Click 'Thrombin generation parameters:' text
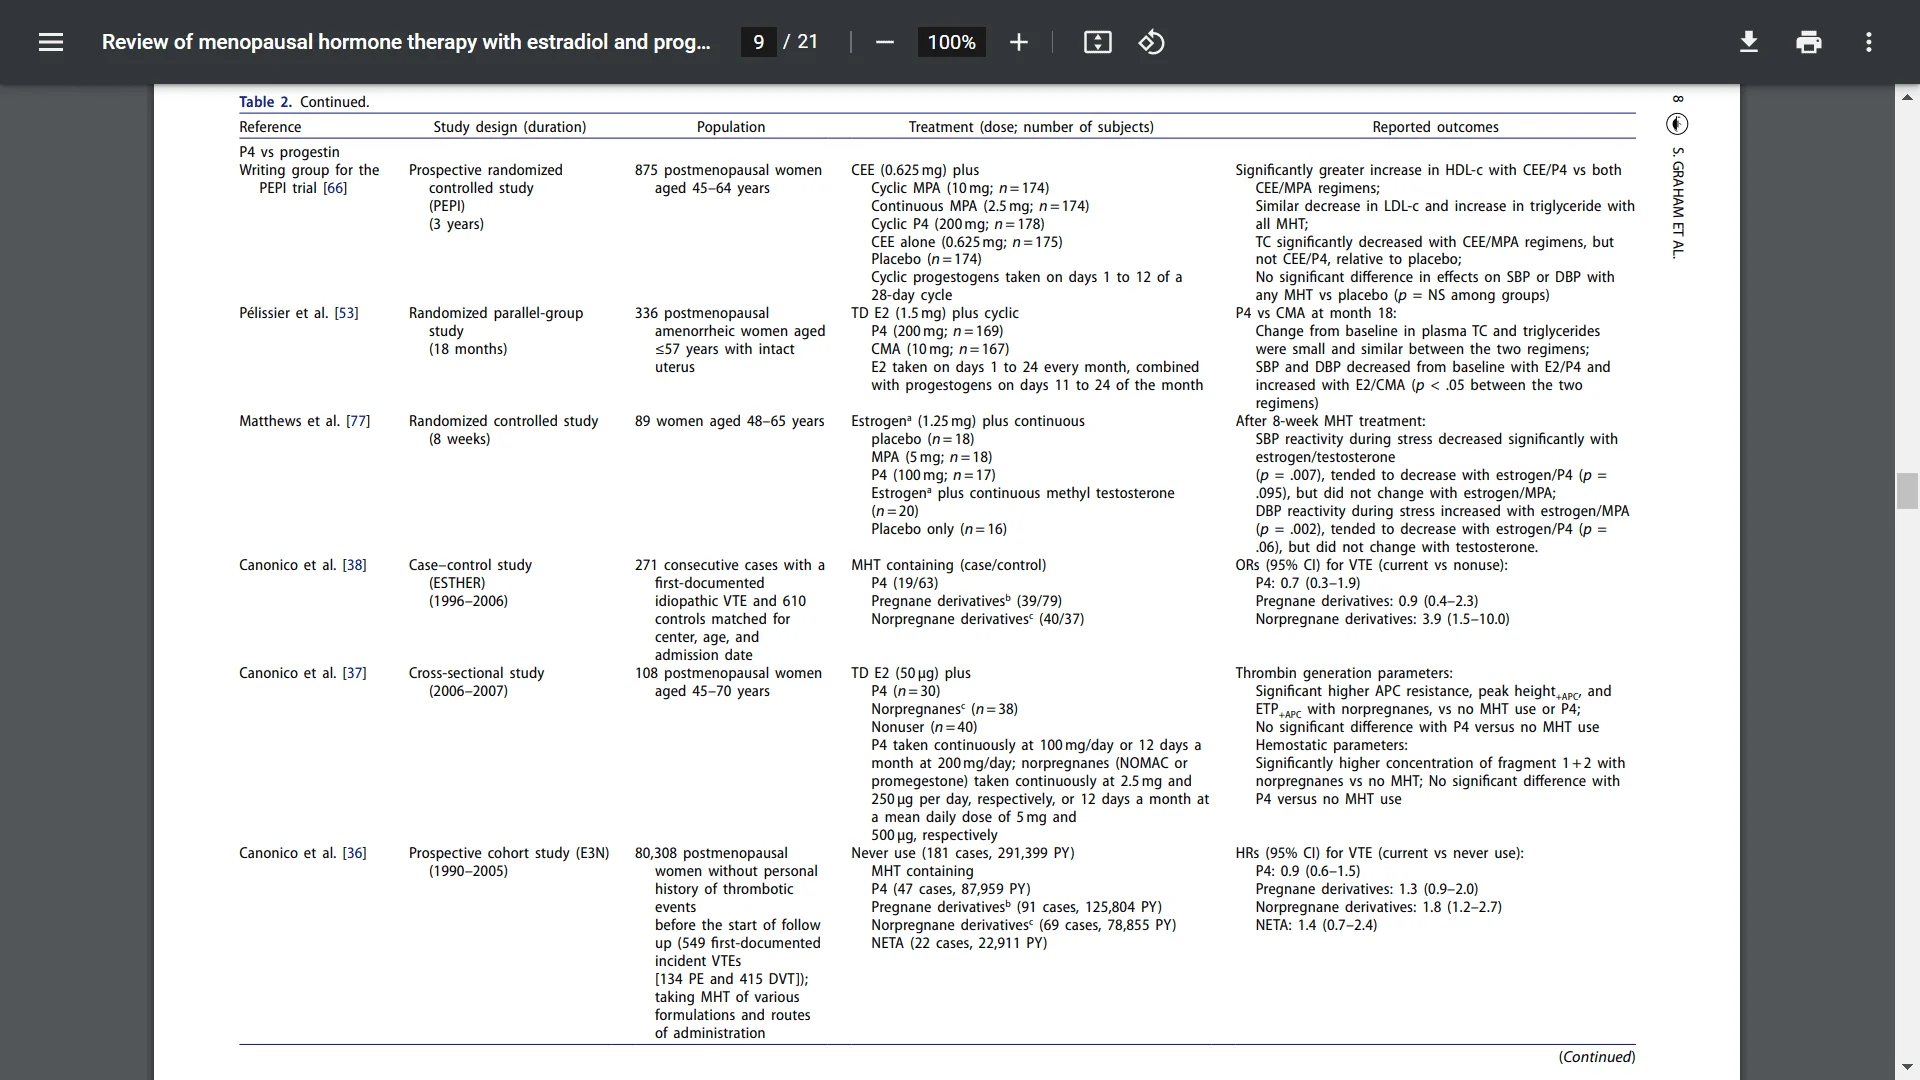Screen dimensions: 1920x1080 (x=1344, y=673)
